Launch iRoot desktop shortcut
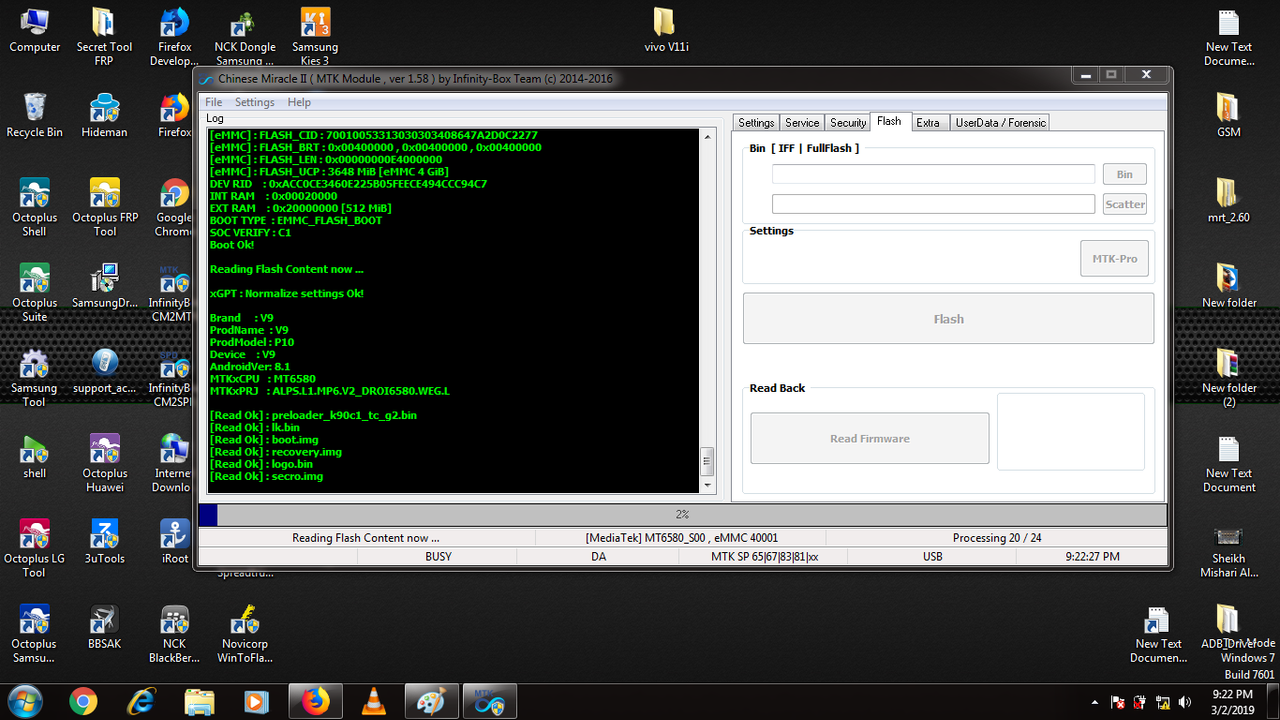This screenshot has width=1280, height=720. coord(174,542)
